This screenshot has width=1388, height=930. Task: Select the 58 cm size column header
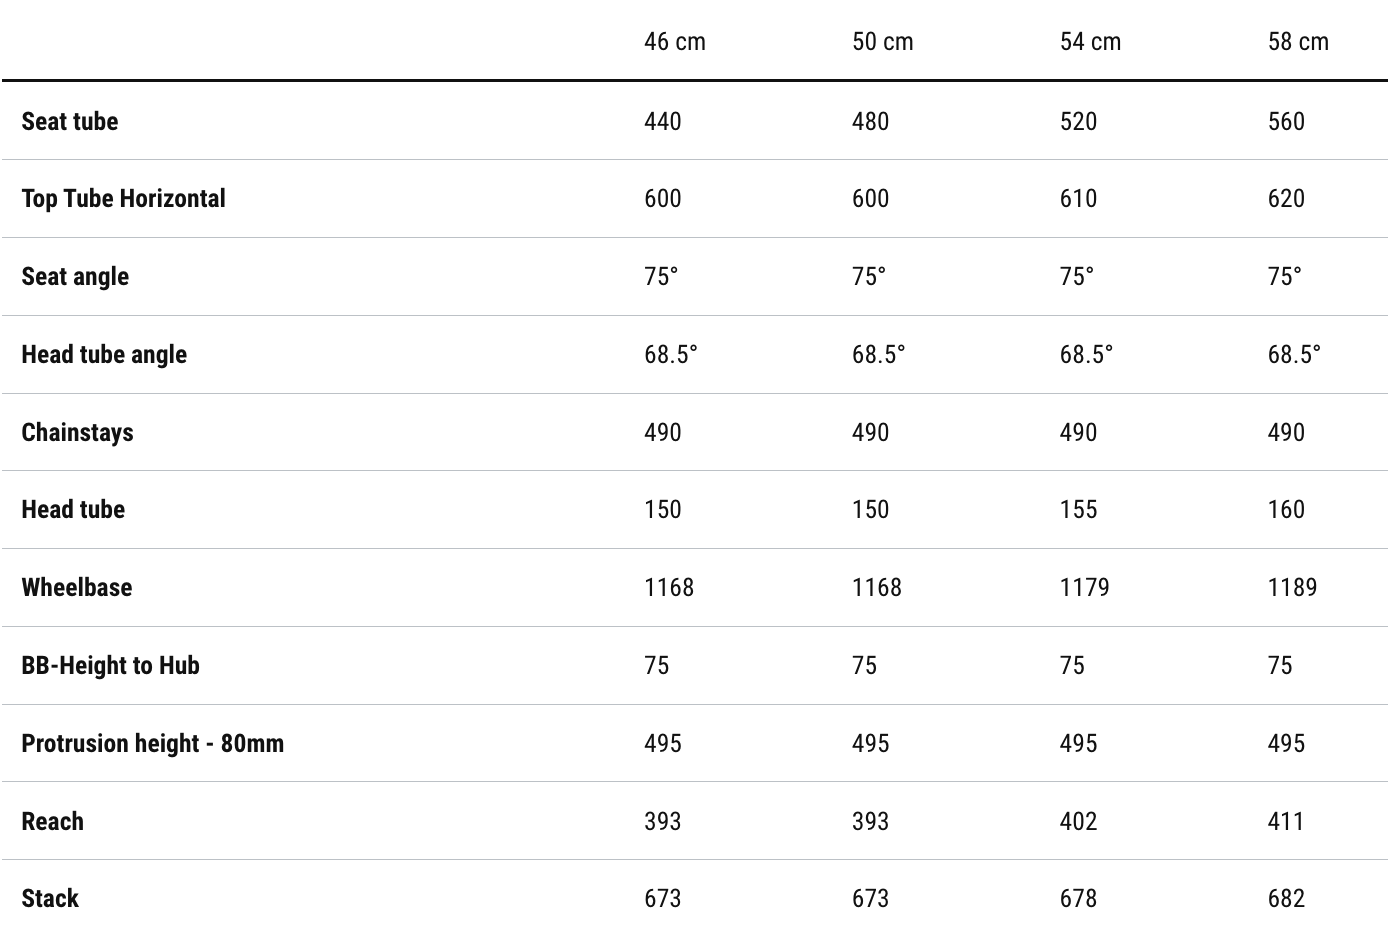[x=1298, y=42]
